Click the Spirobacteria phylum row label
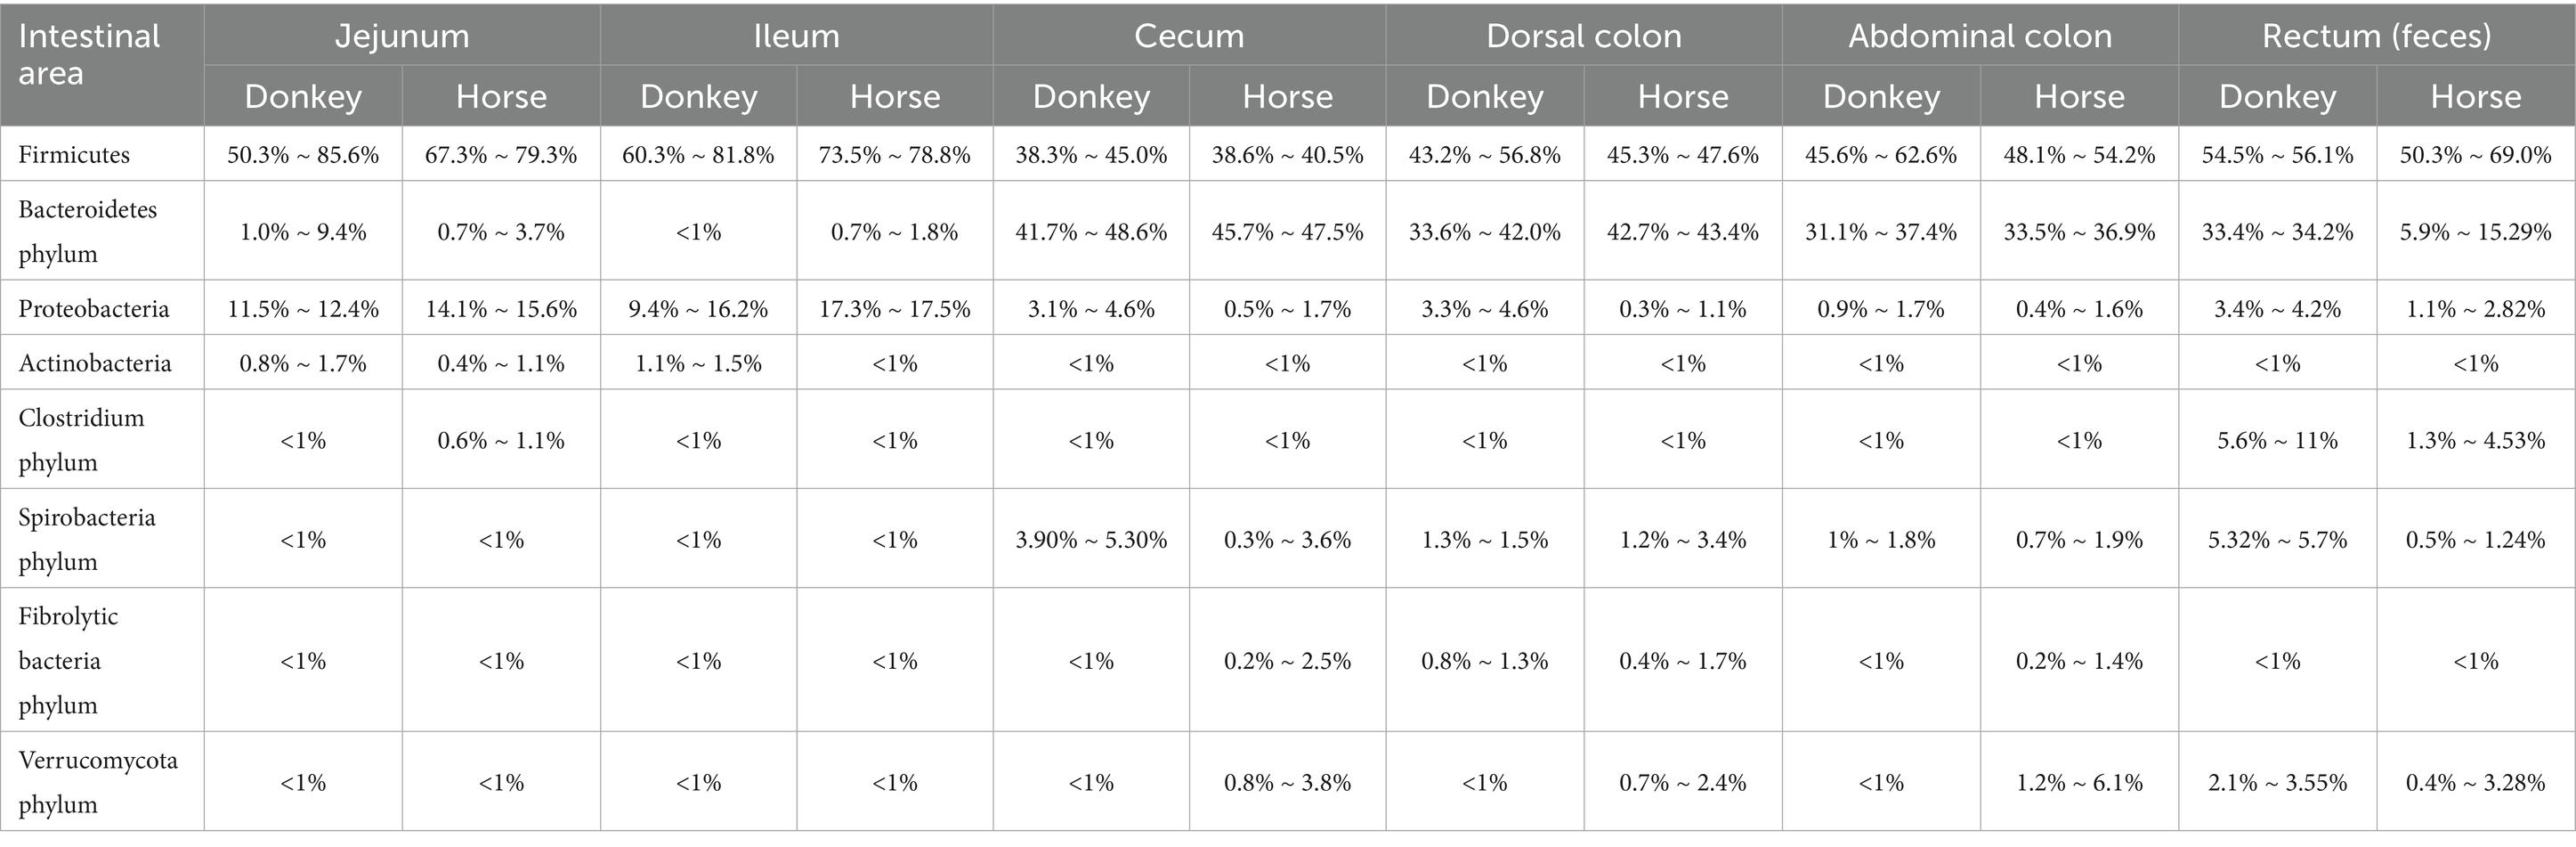The image size is (2576, 847). (87, 539)
